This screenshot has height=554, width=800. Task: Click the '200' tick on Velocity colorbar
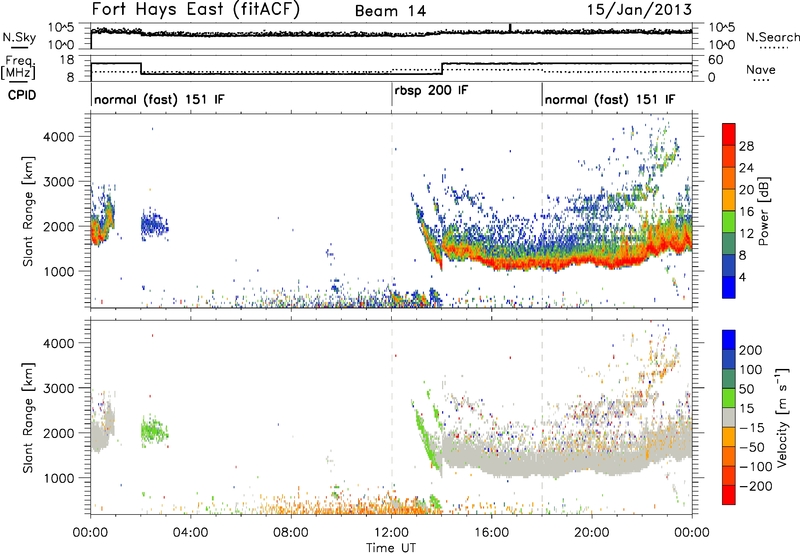(x=750, y=350)
